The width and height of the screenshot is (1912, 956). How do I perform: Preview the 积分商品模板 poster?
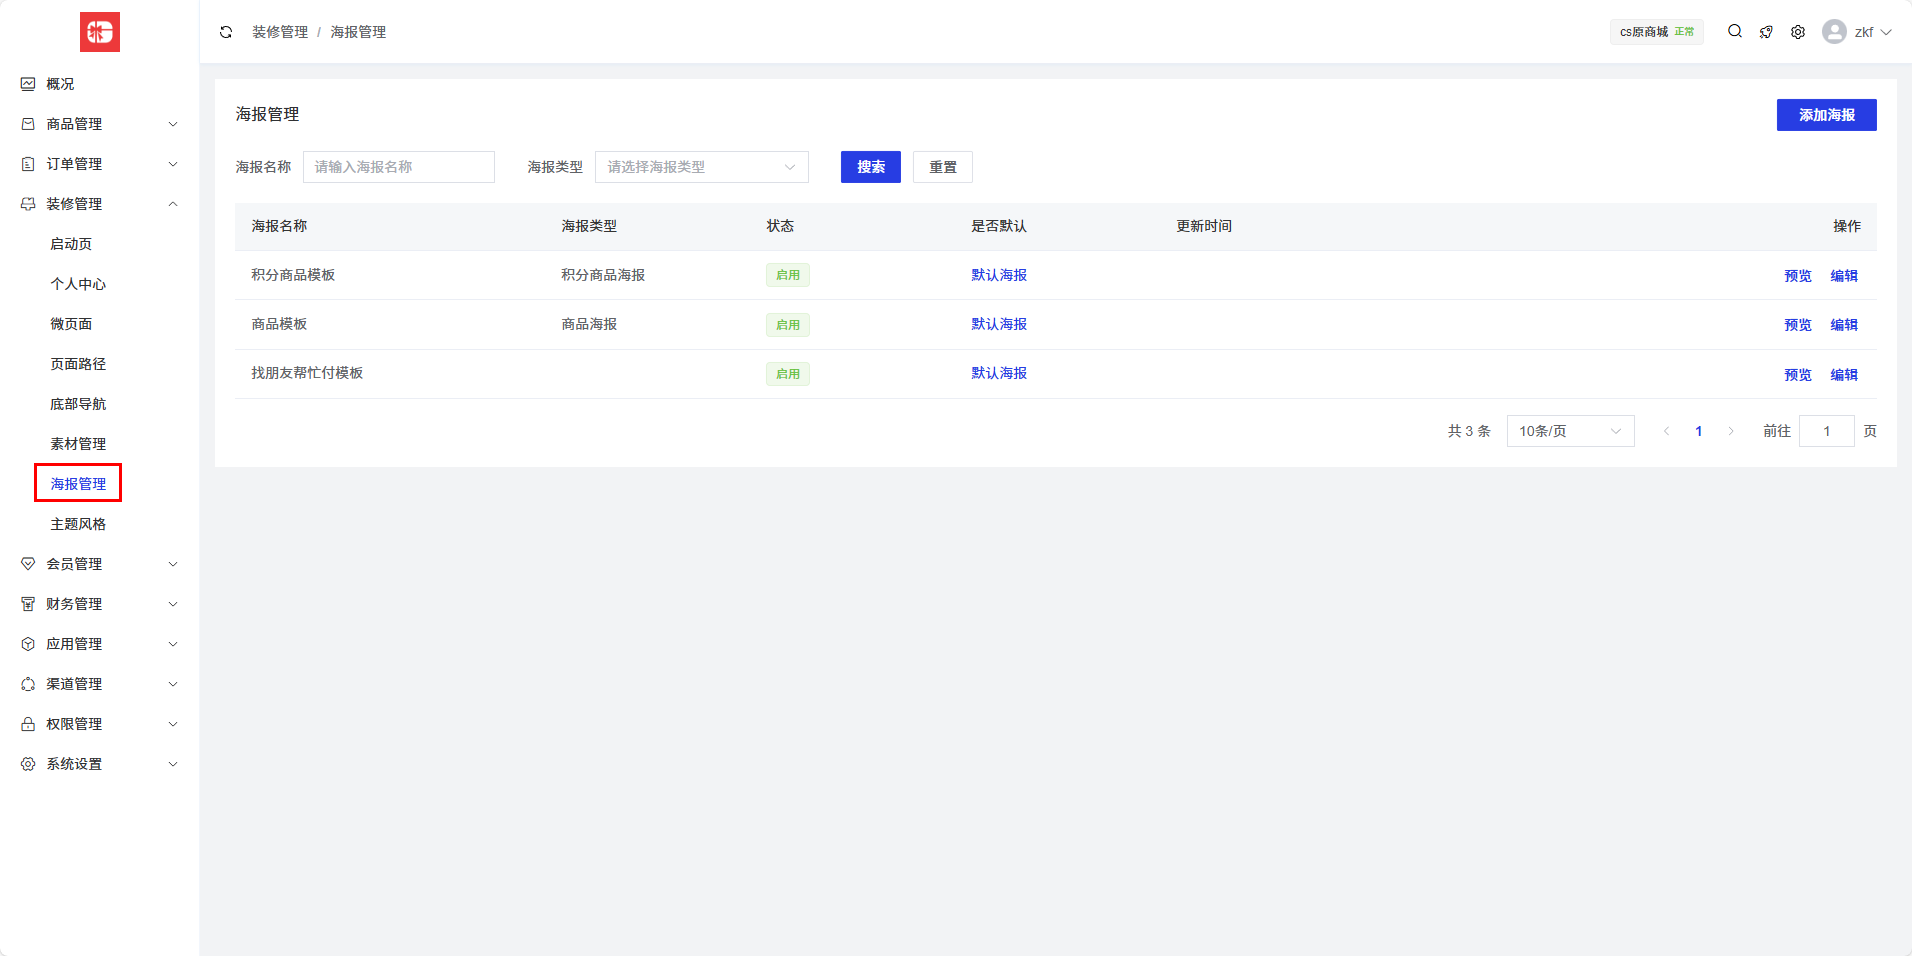click(1797, 276)
